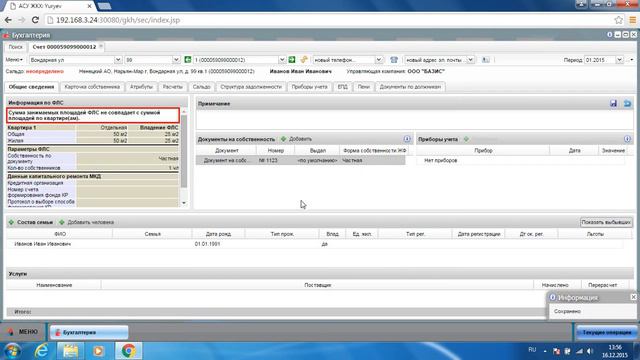Open the Атрибуты tab
Image resolution: width=640 pixels, height=360 pixels.
tap(141, 87)
